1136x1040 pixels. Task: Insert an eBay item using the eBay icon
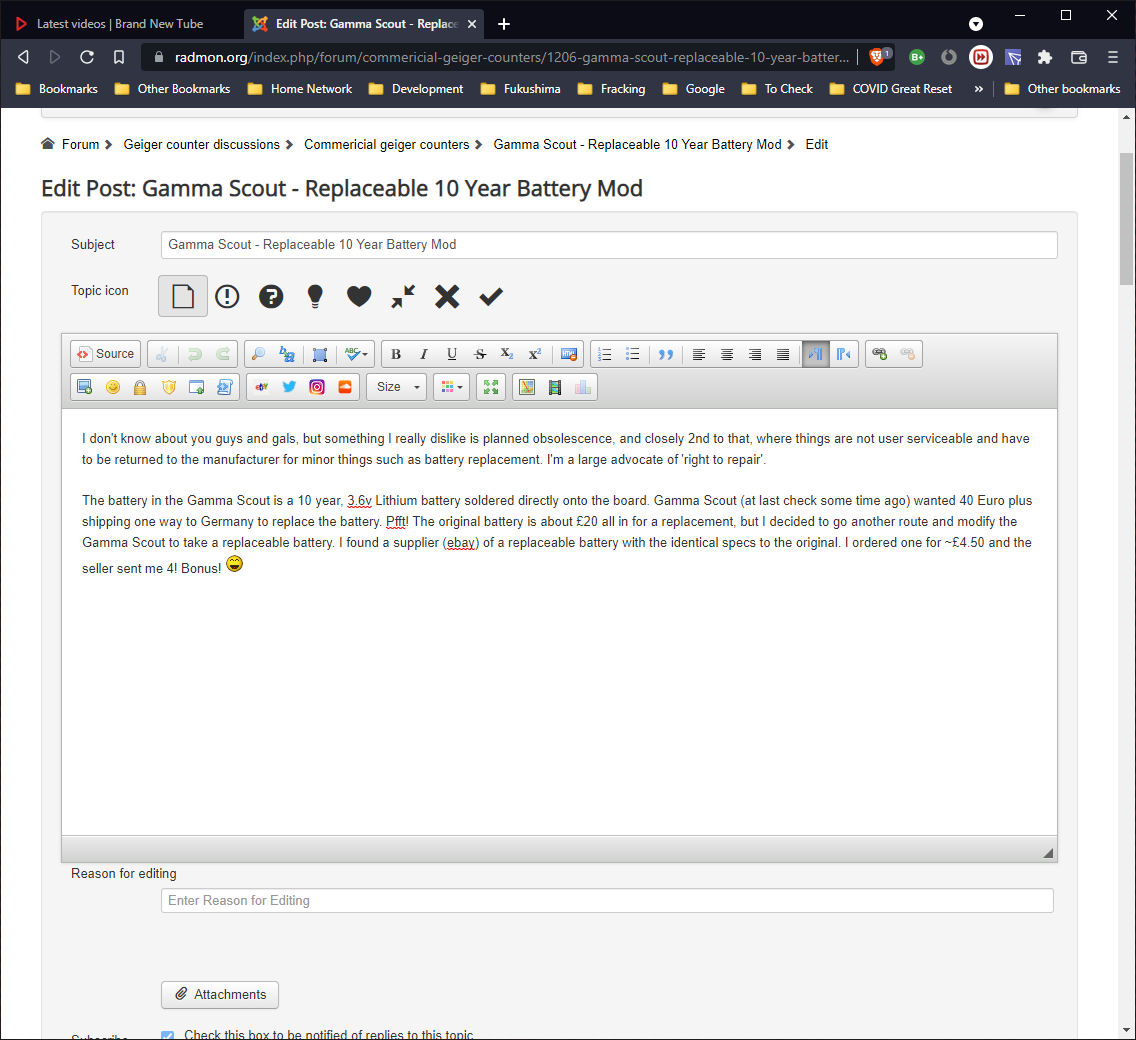(x=262, y=388)
